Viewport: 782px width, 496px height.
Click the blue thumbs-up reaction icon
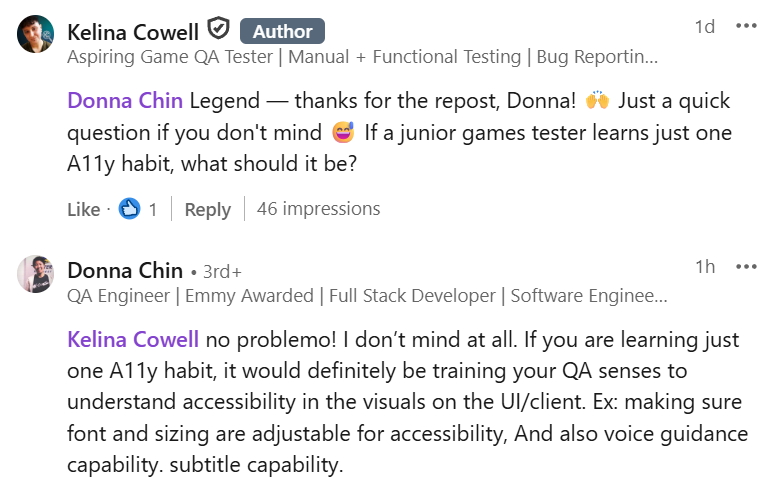(x=129, y=209)
